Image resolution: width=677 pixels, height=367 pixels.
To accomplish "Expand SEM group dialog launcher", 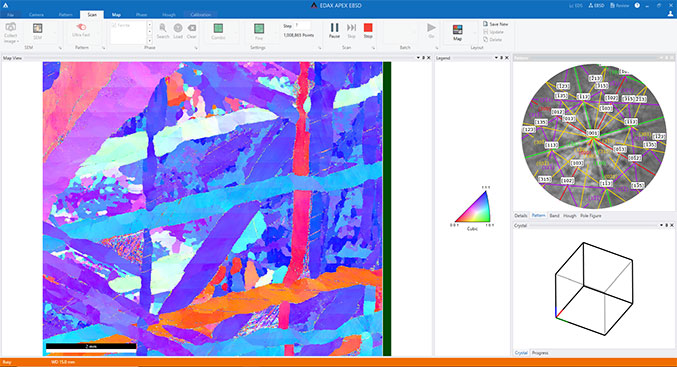I will click(60, 48).
